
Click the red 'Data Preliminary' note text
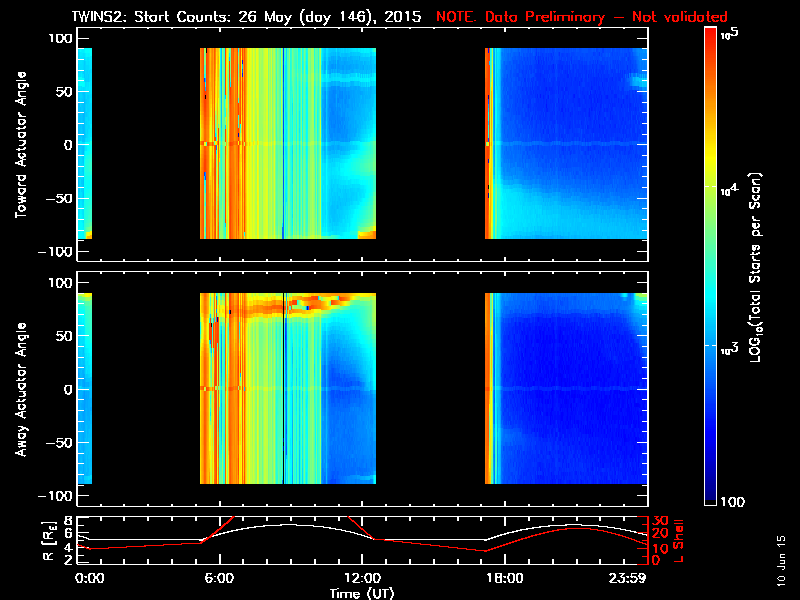click(582, 17)
